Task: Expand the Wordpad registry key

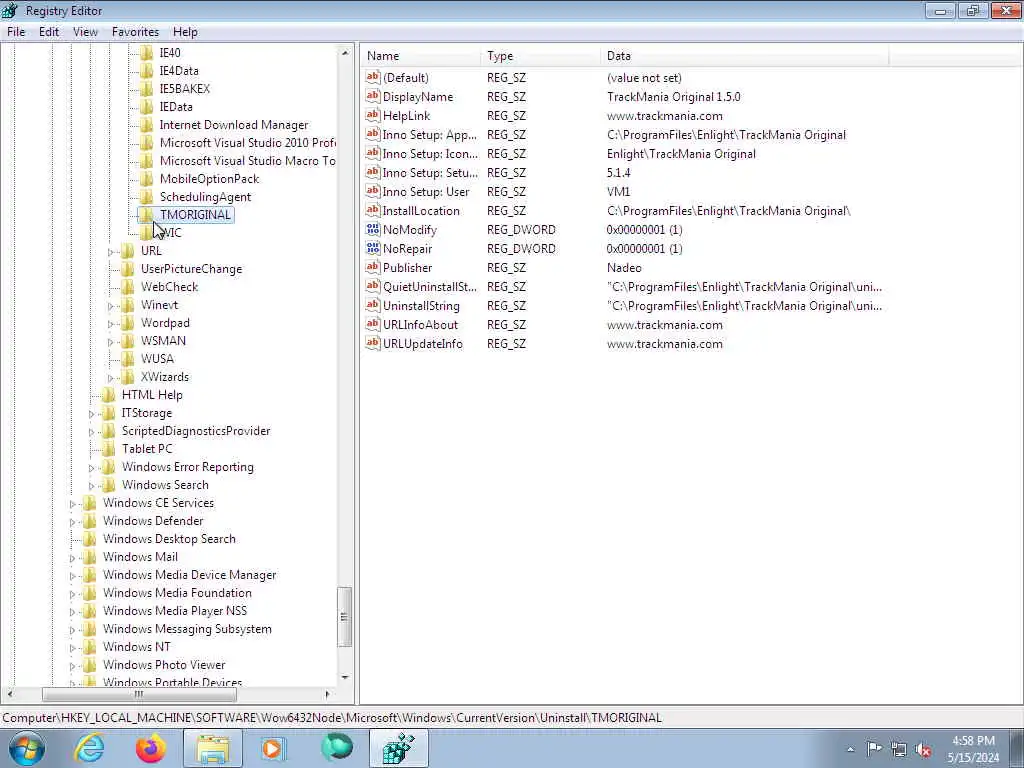Action: point(110,323)
